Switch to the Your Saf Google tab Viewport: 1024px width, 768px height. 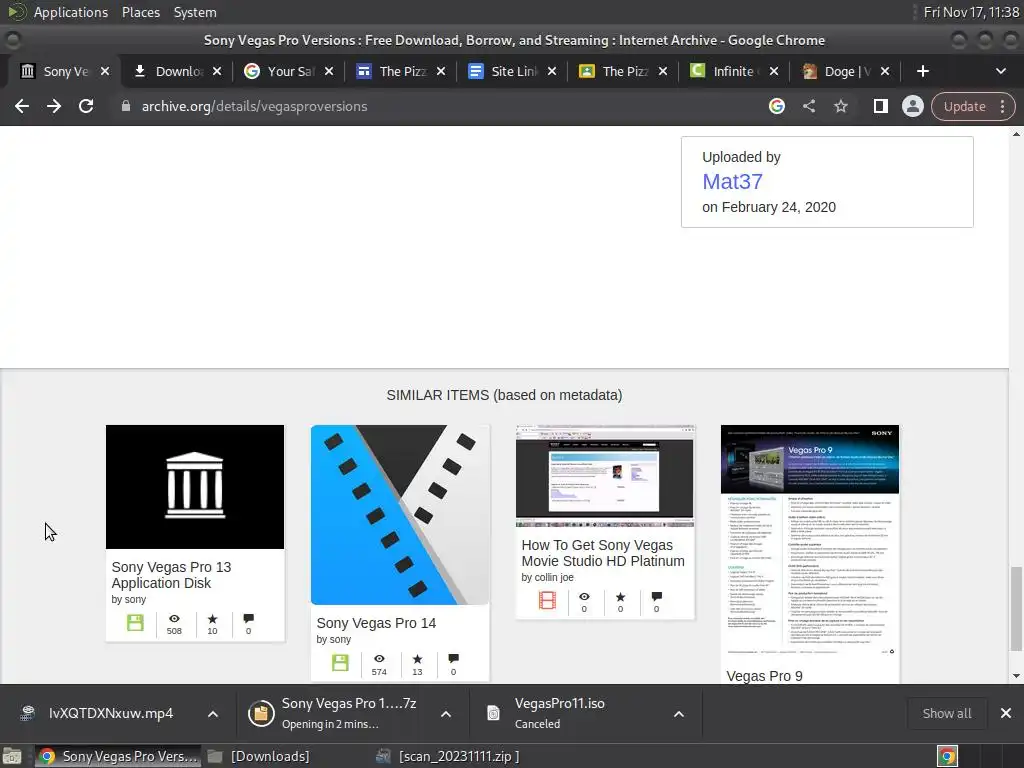click(282, 71)
